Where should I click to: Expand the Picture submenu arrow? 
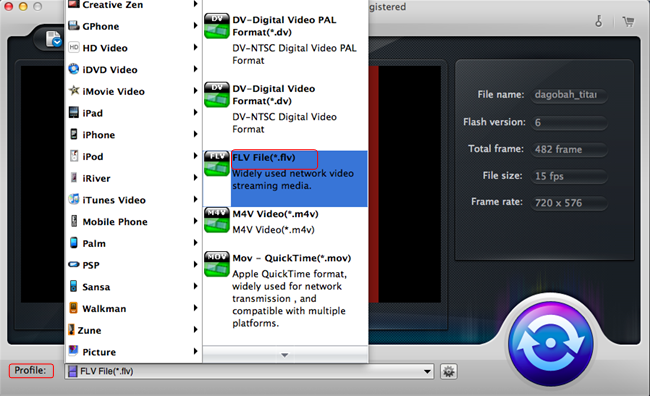[195, 351]
